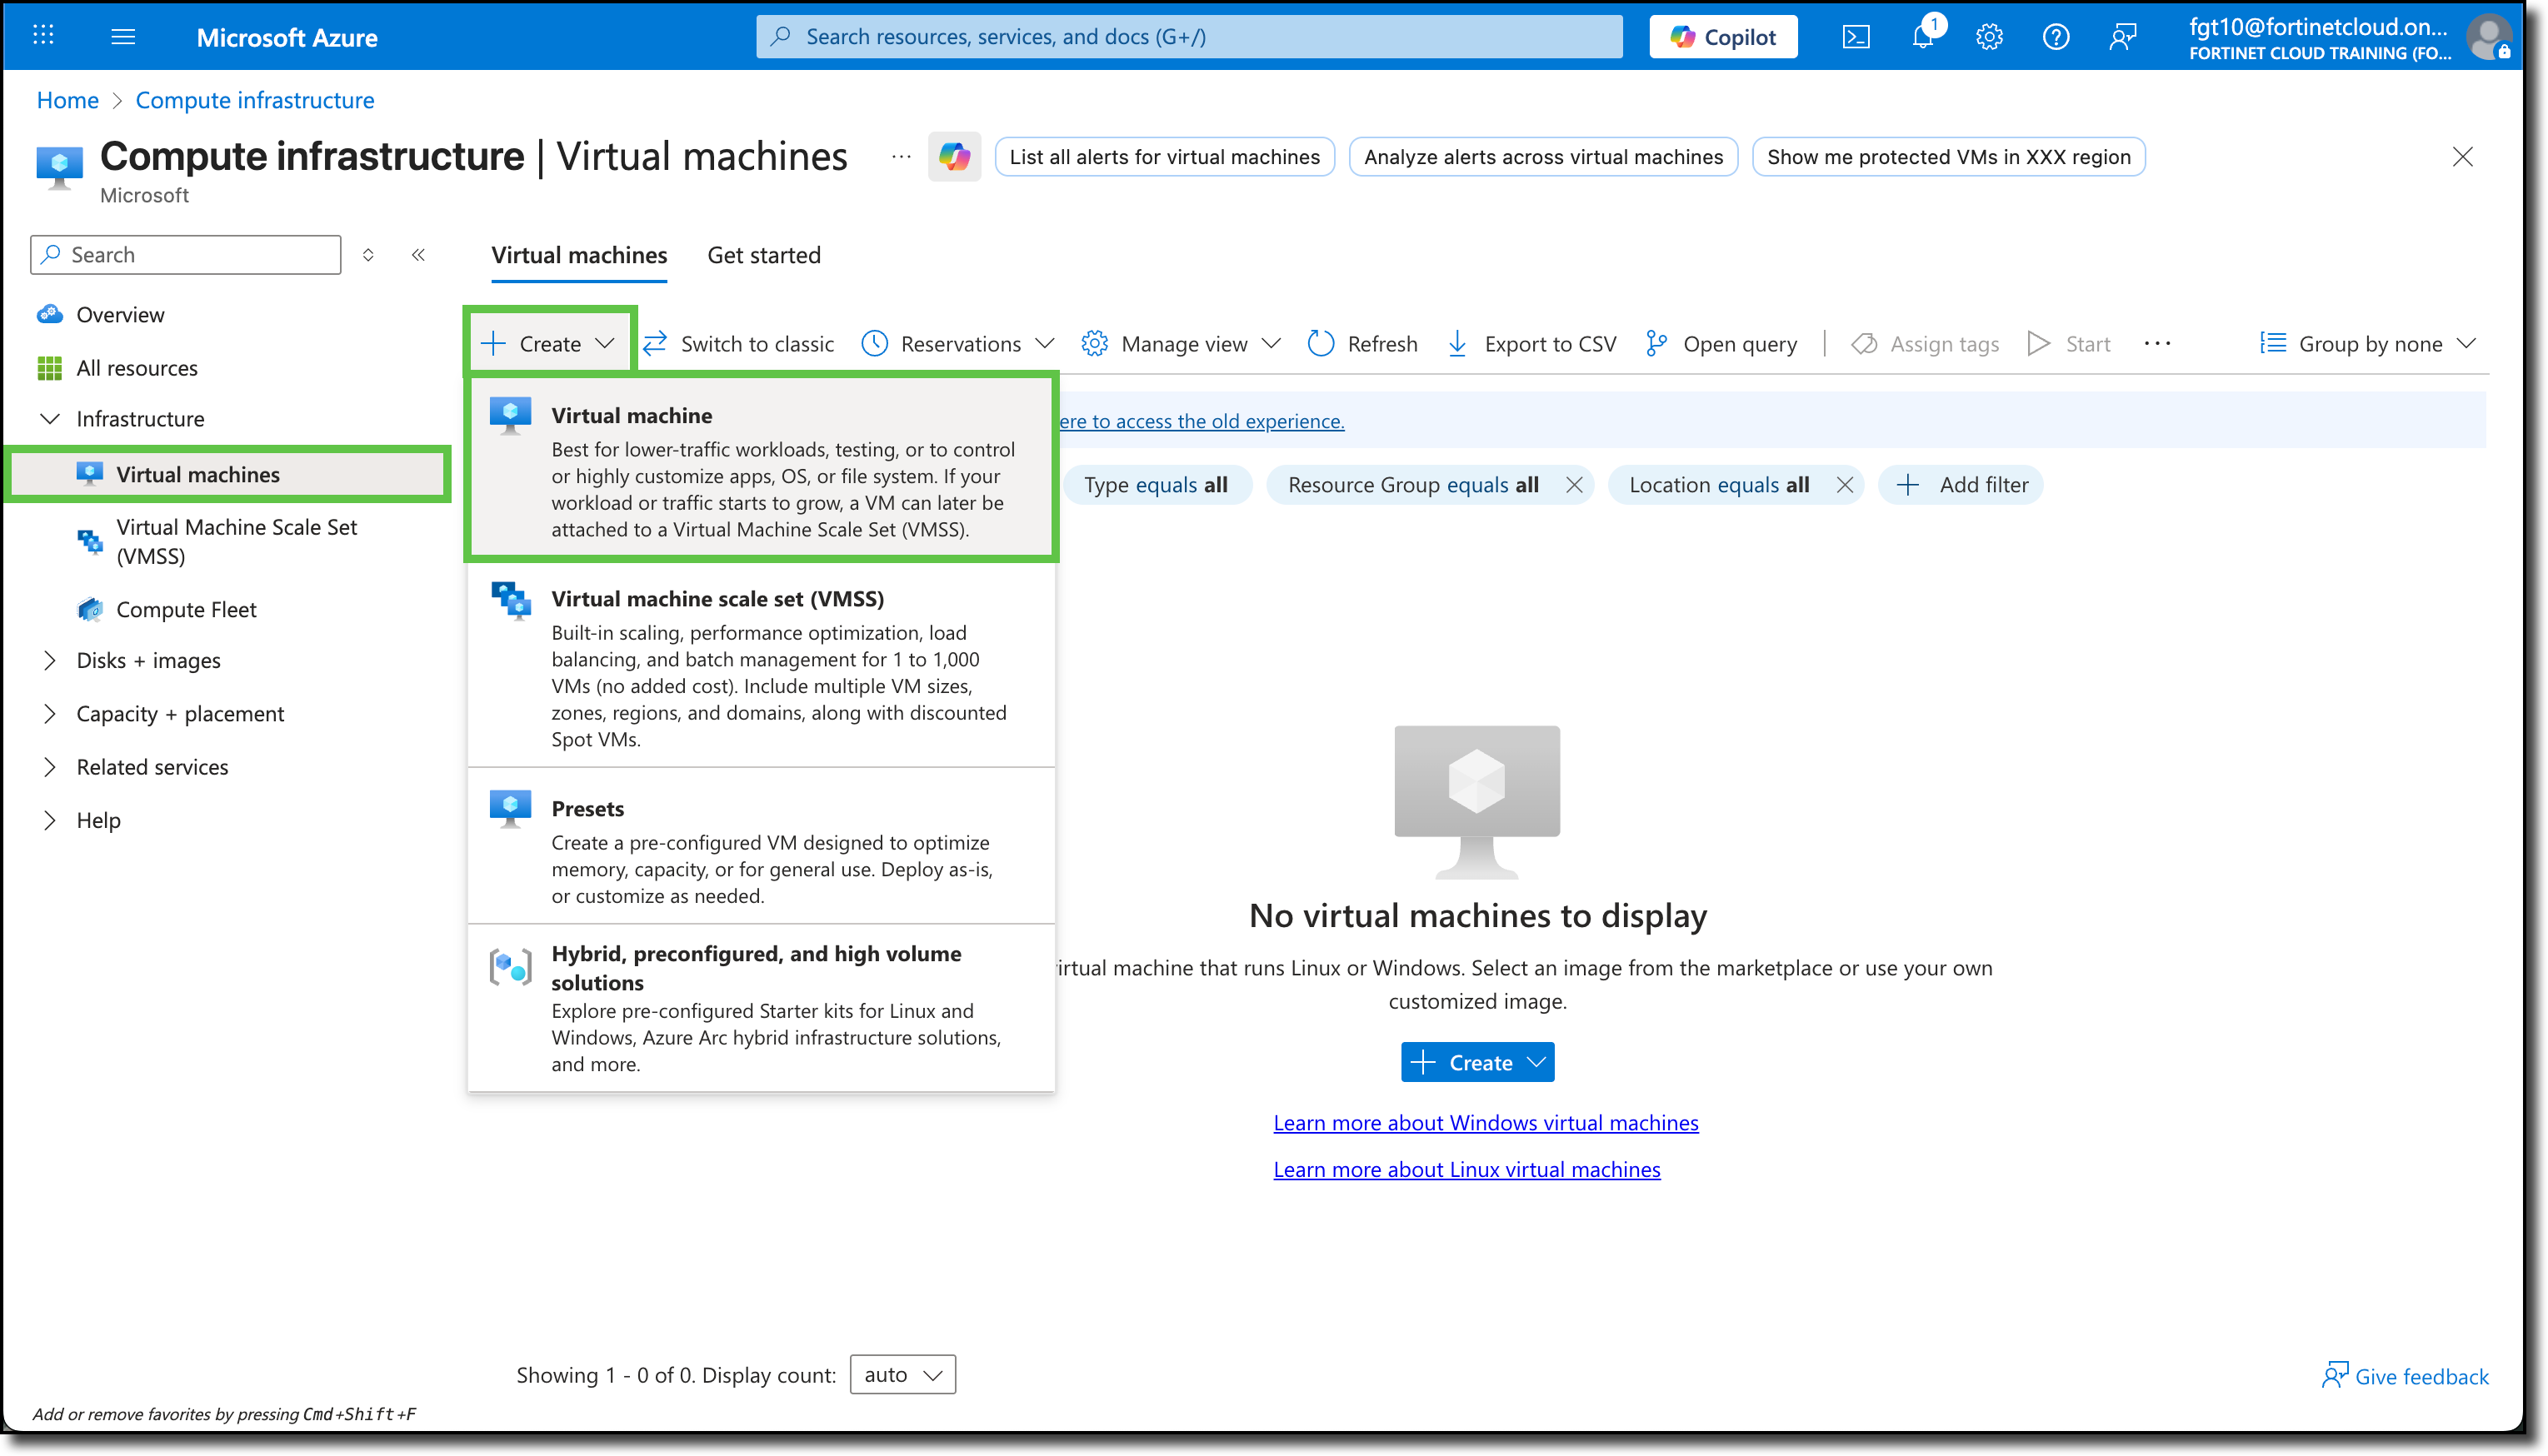The image size is (2548, 1456).
Task: Expand the Related services section
Action: point(151,767)
